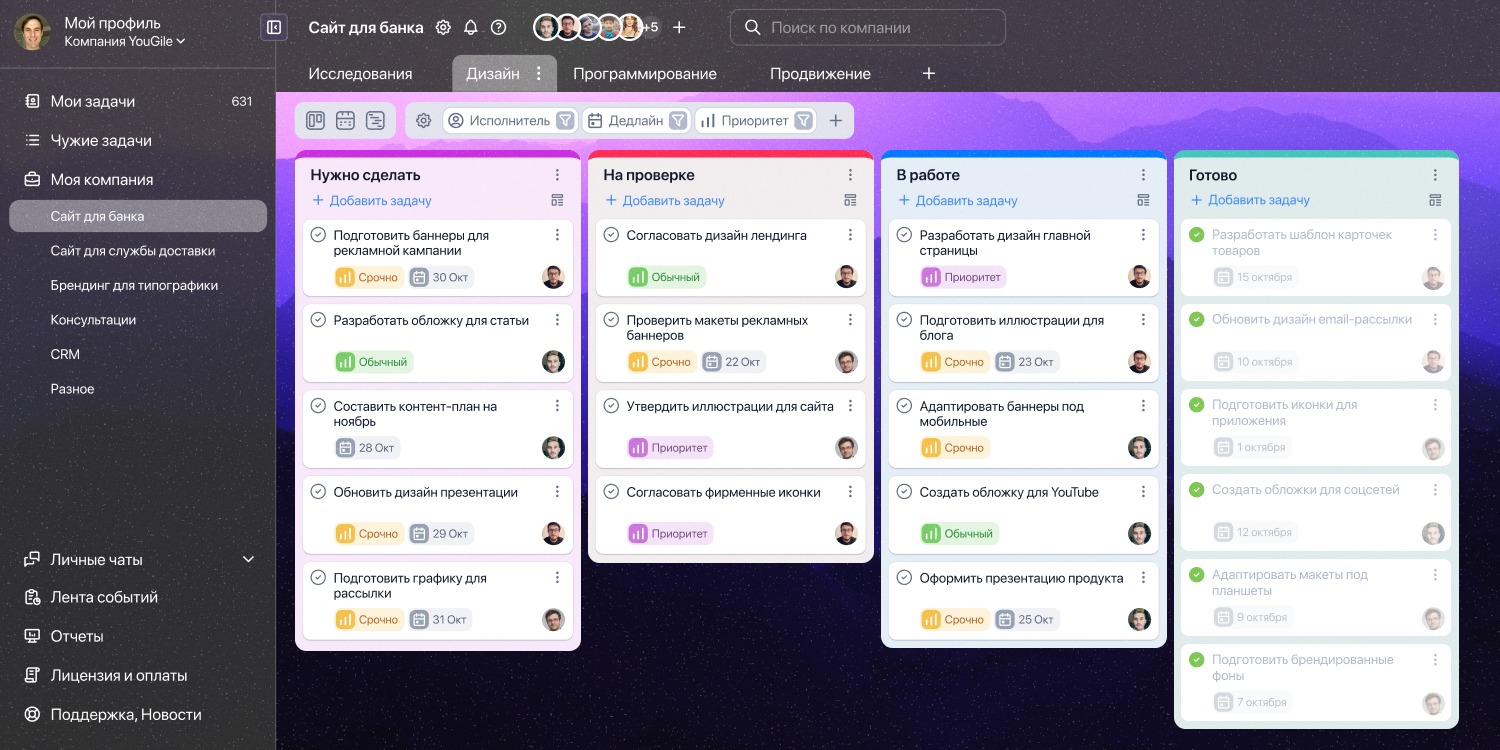
Task: Add a new filter with plus icon
Action: pyautogui.click(x=836, y=121)
